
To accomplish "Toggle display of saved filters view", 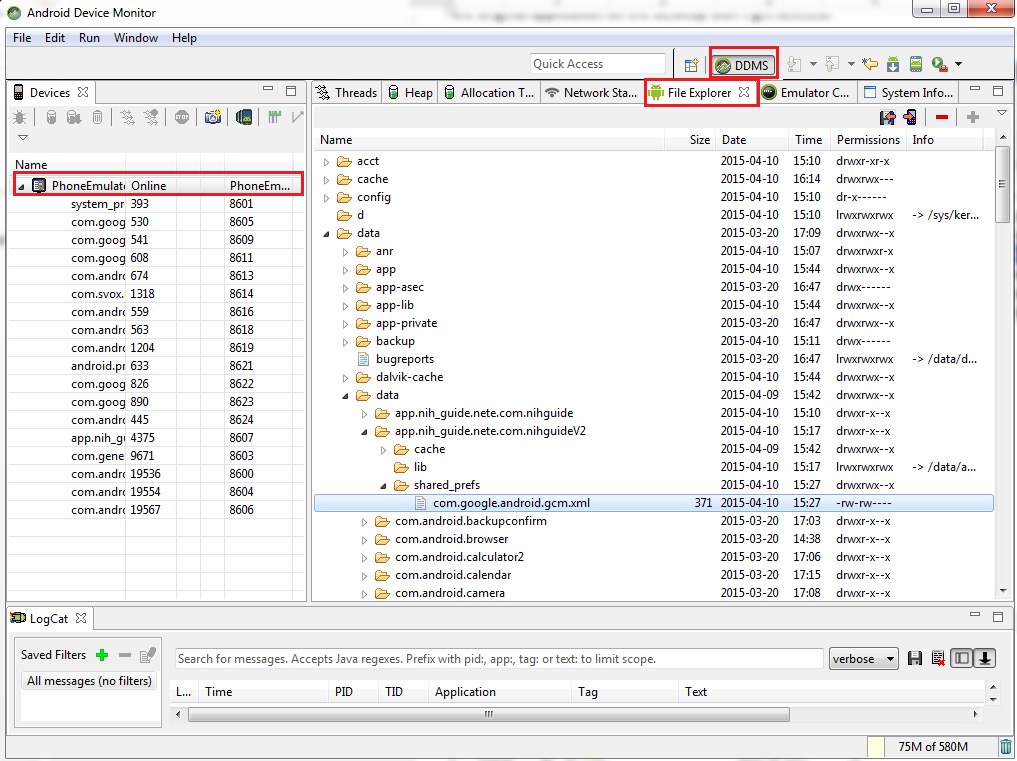I will coord(961,658).
